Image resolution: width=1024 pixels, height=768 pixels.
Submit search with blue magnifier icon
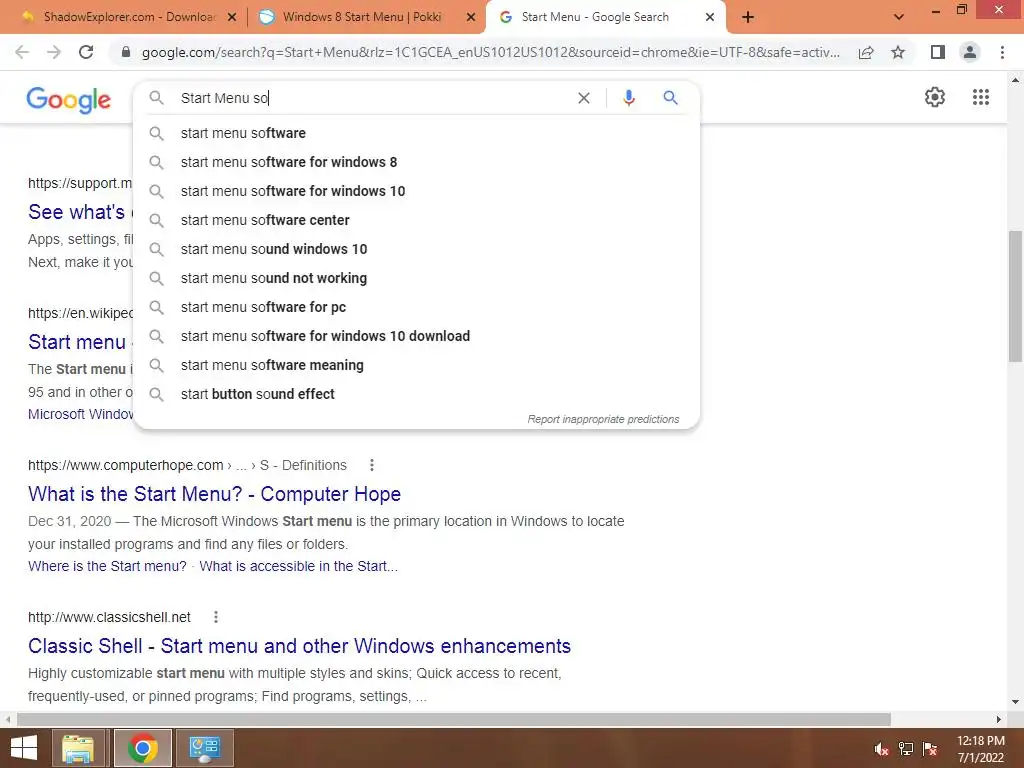pos(670,98)
